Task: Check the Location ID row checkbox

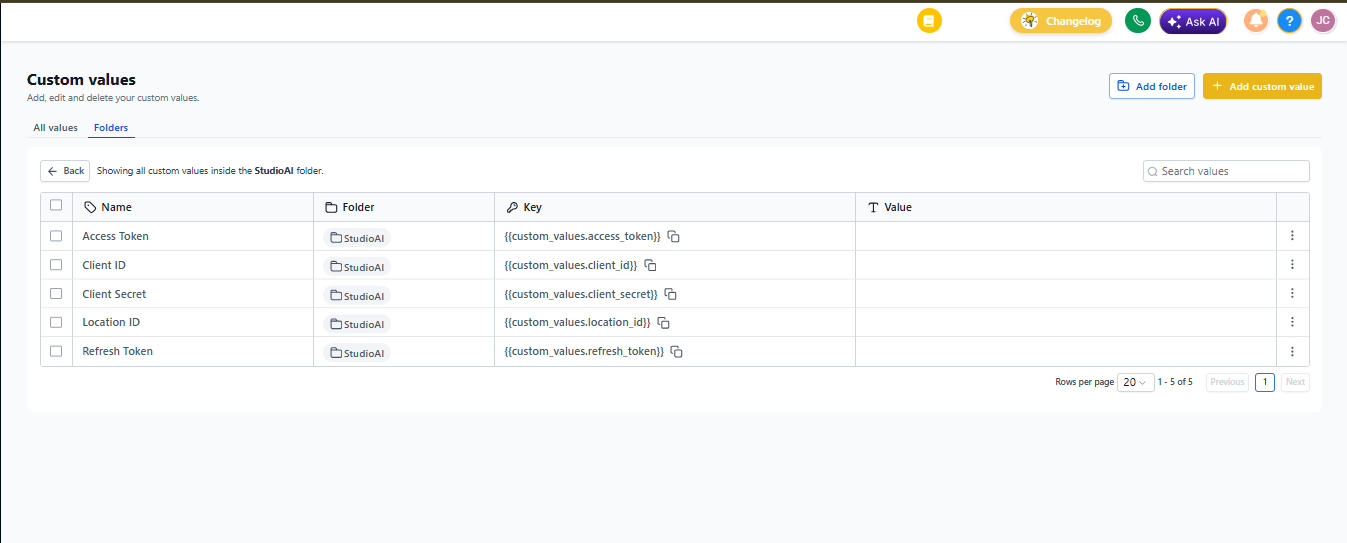Action: (x=56, y=322)
